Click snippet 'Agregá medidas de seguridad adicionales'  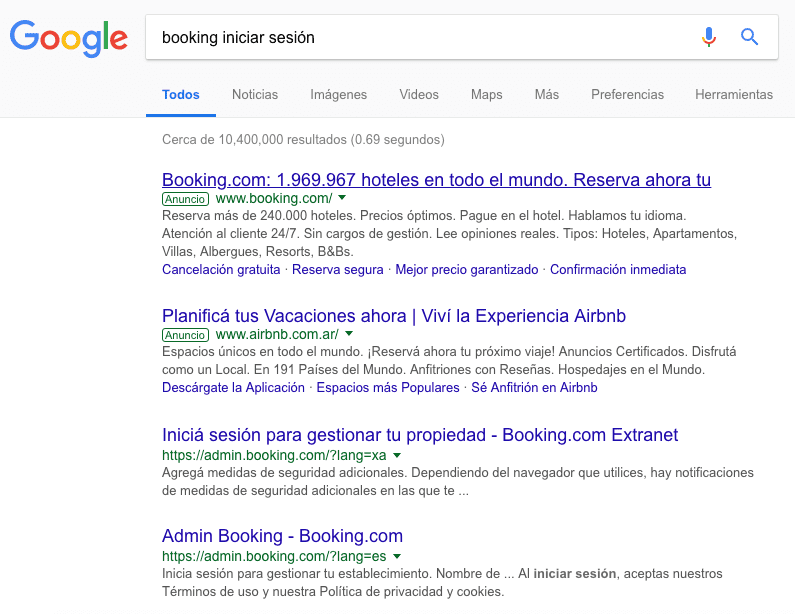coord(458,482)
